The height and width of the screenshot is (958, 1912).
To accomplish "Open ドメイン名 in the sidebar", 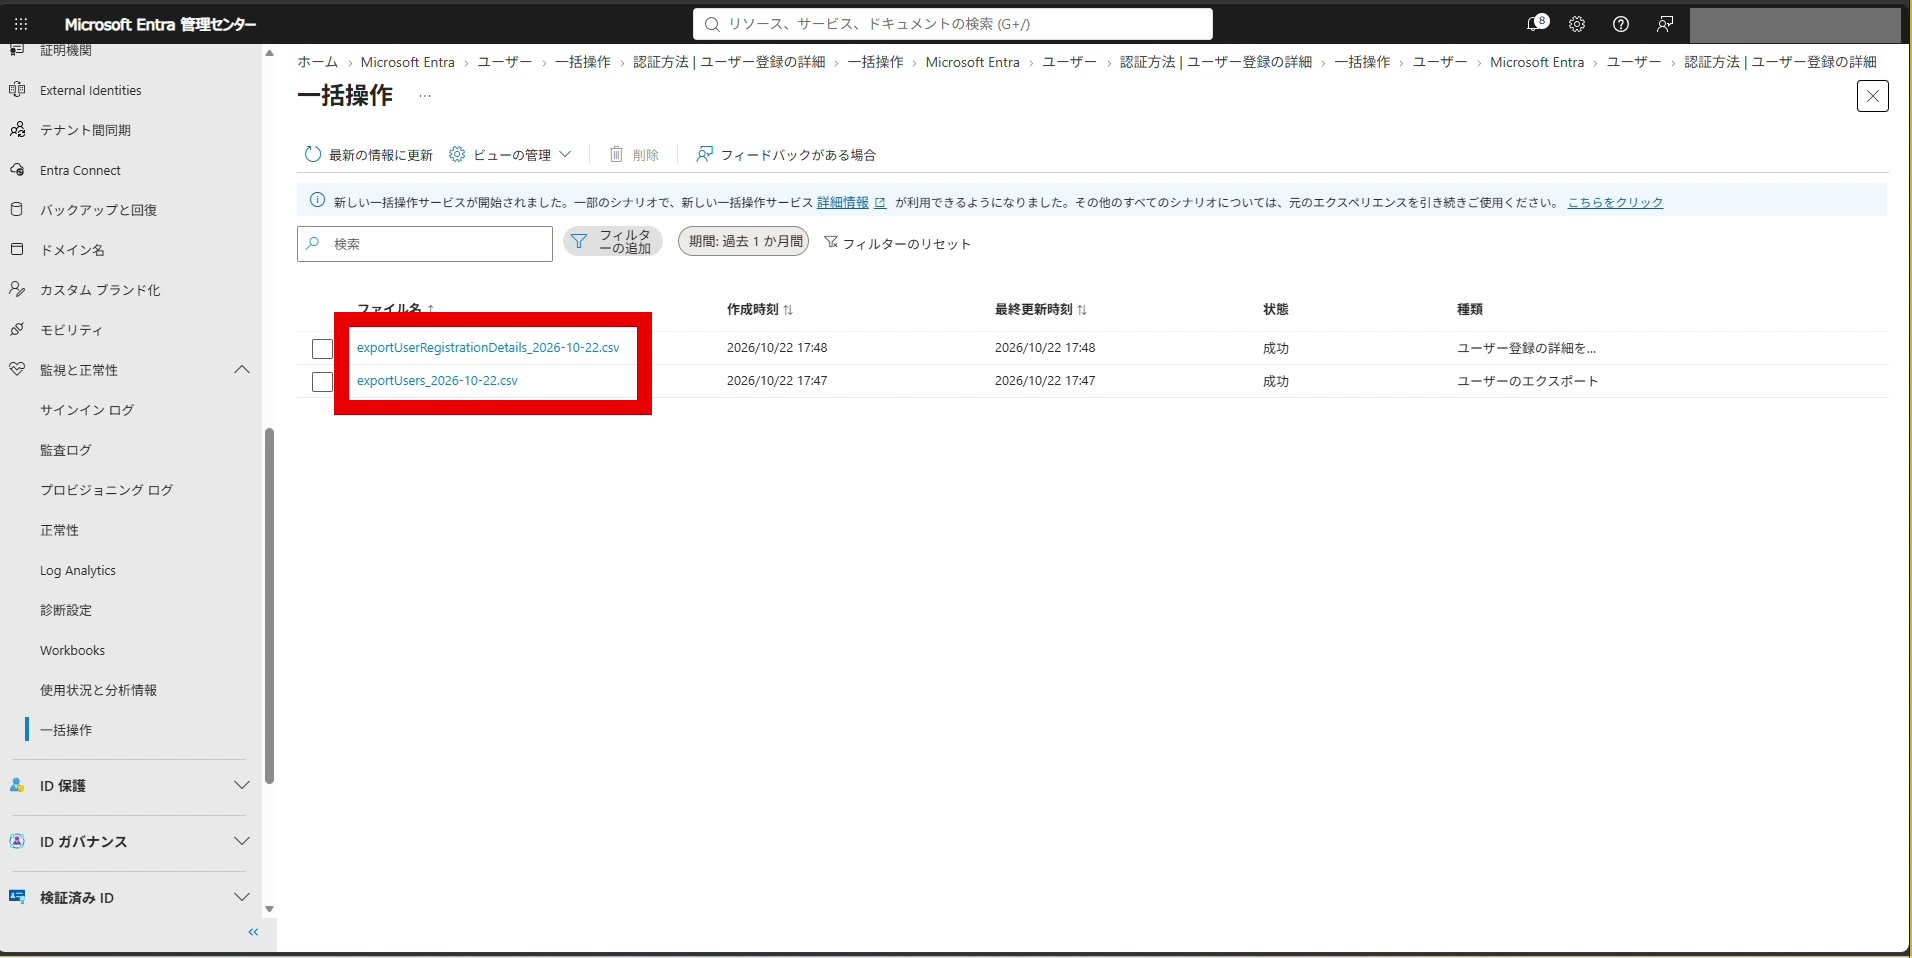I will coord(72,250).
